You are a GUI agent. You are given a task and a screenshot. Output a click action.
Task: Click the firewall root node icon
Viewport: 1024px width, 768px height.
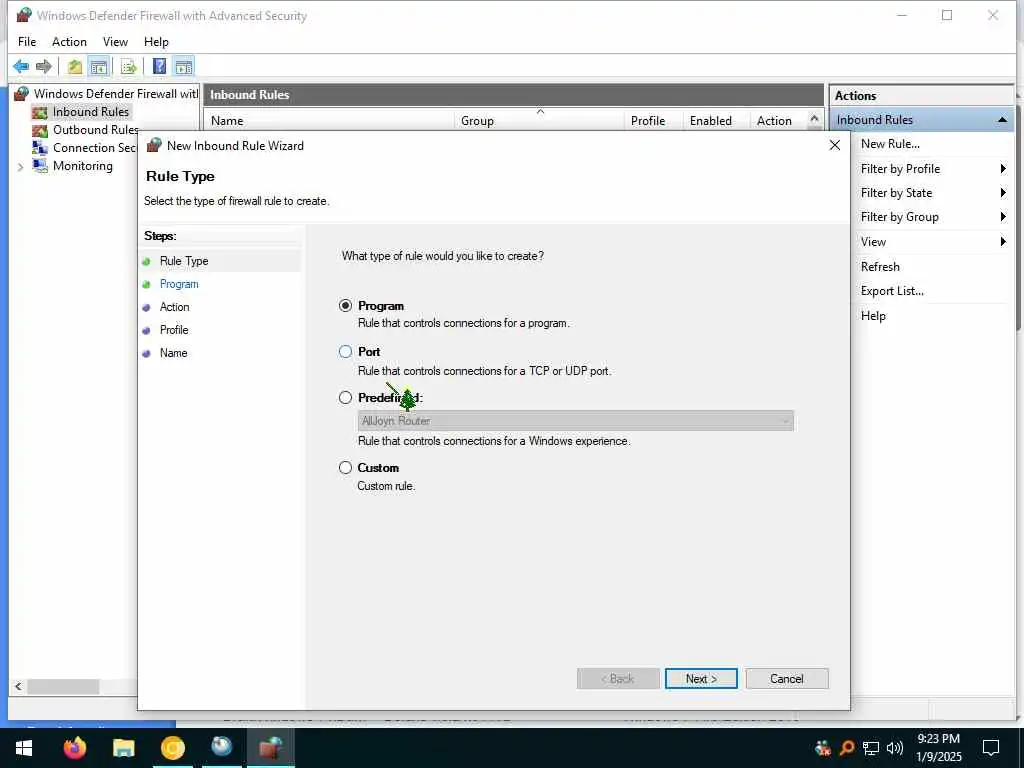coord(22,94)
